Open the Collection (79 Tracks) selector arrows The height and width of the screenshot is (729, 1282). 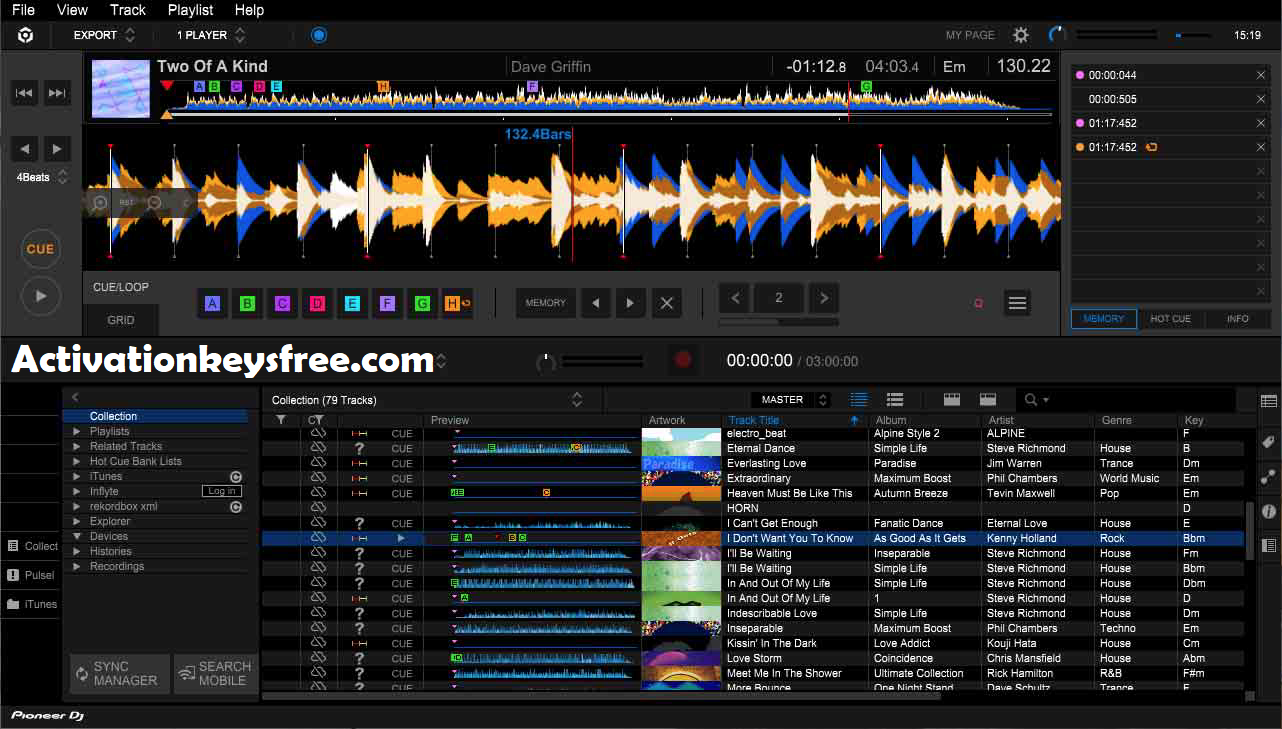[577, 400]
